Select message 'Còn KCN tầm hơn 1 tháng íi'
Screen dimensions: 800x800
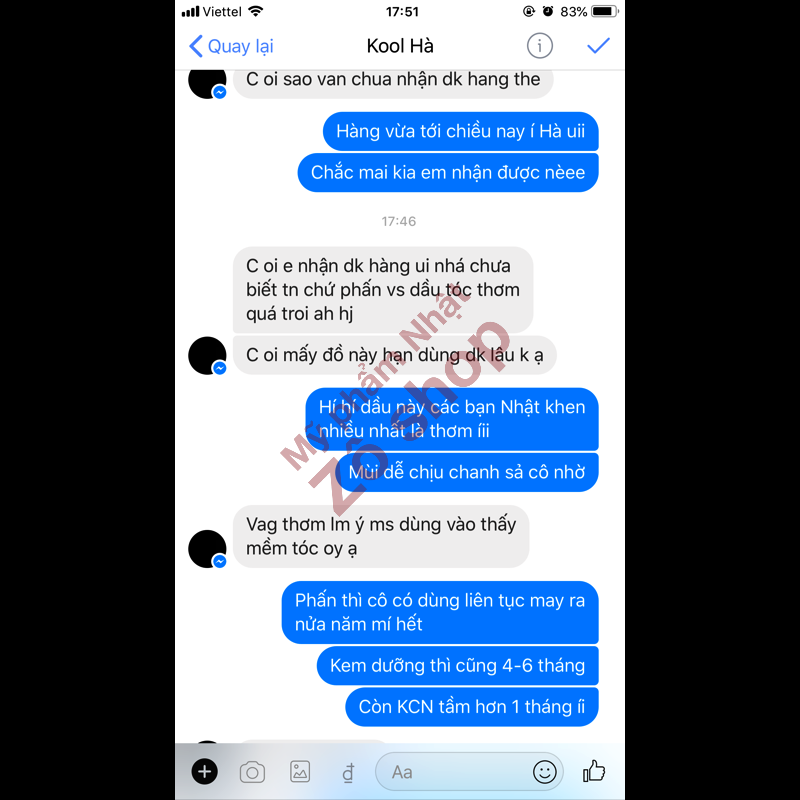[x=472, y=707]
